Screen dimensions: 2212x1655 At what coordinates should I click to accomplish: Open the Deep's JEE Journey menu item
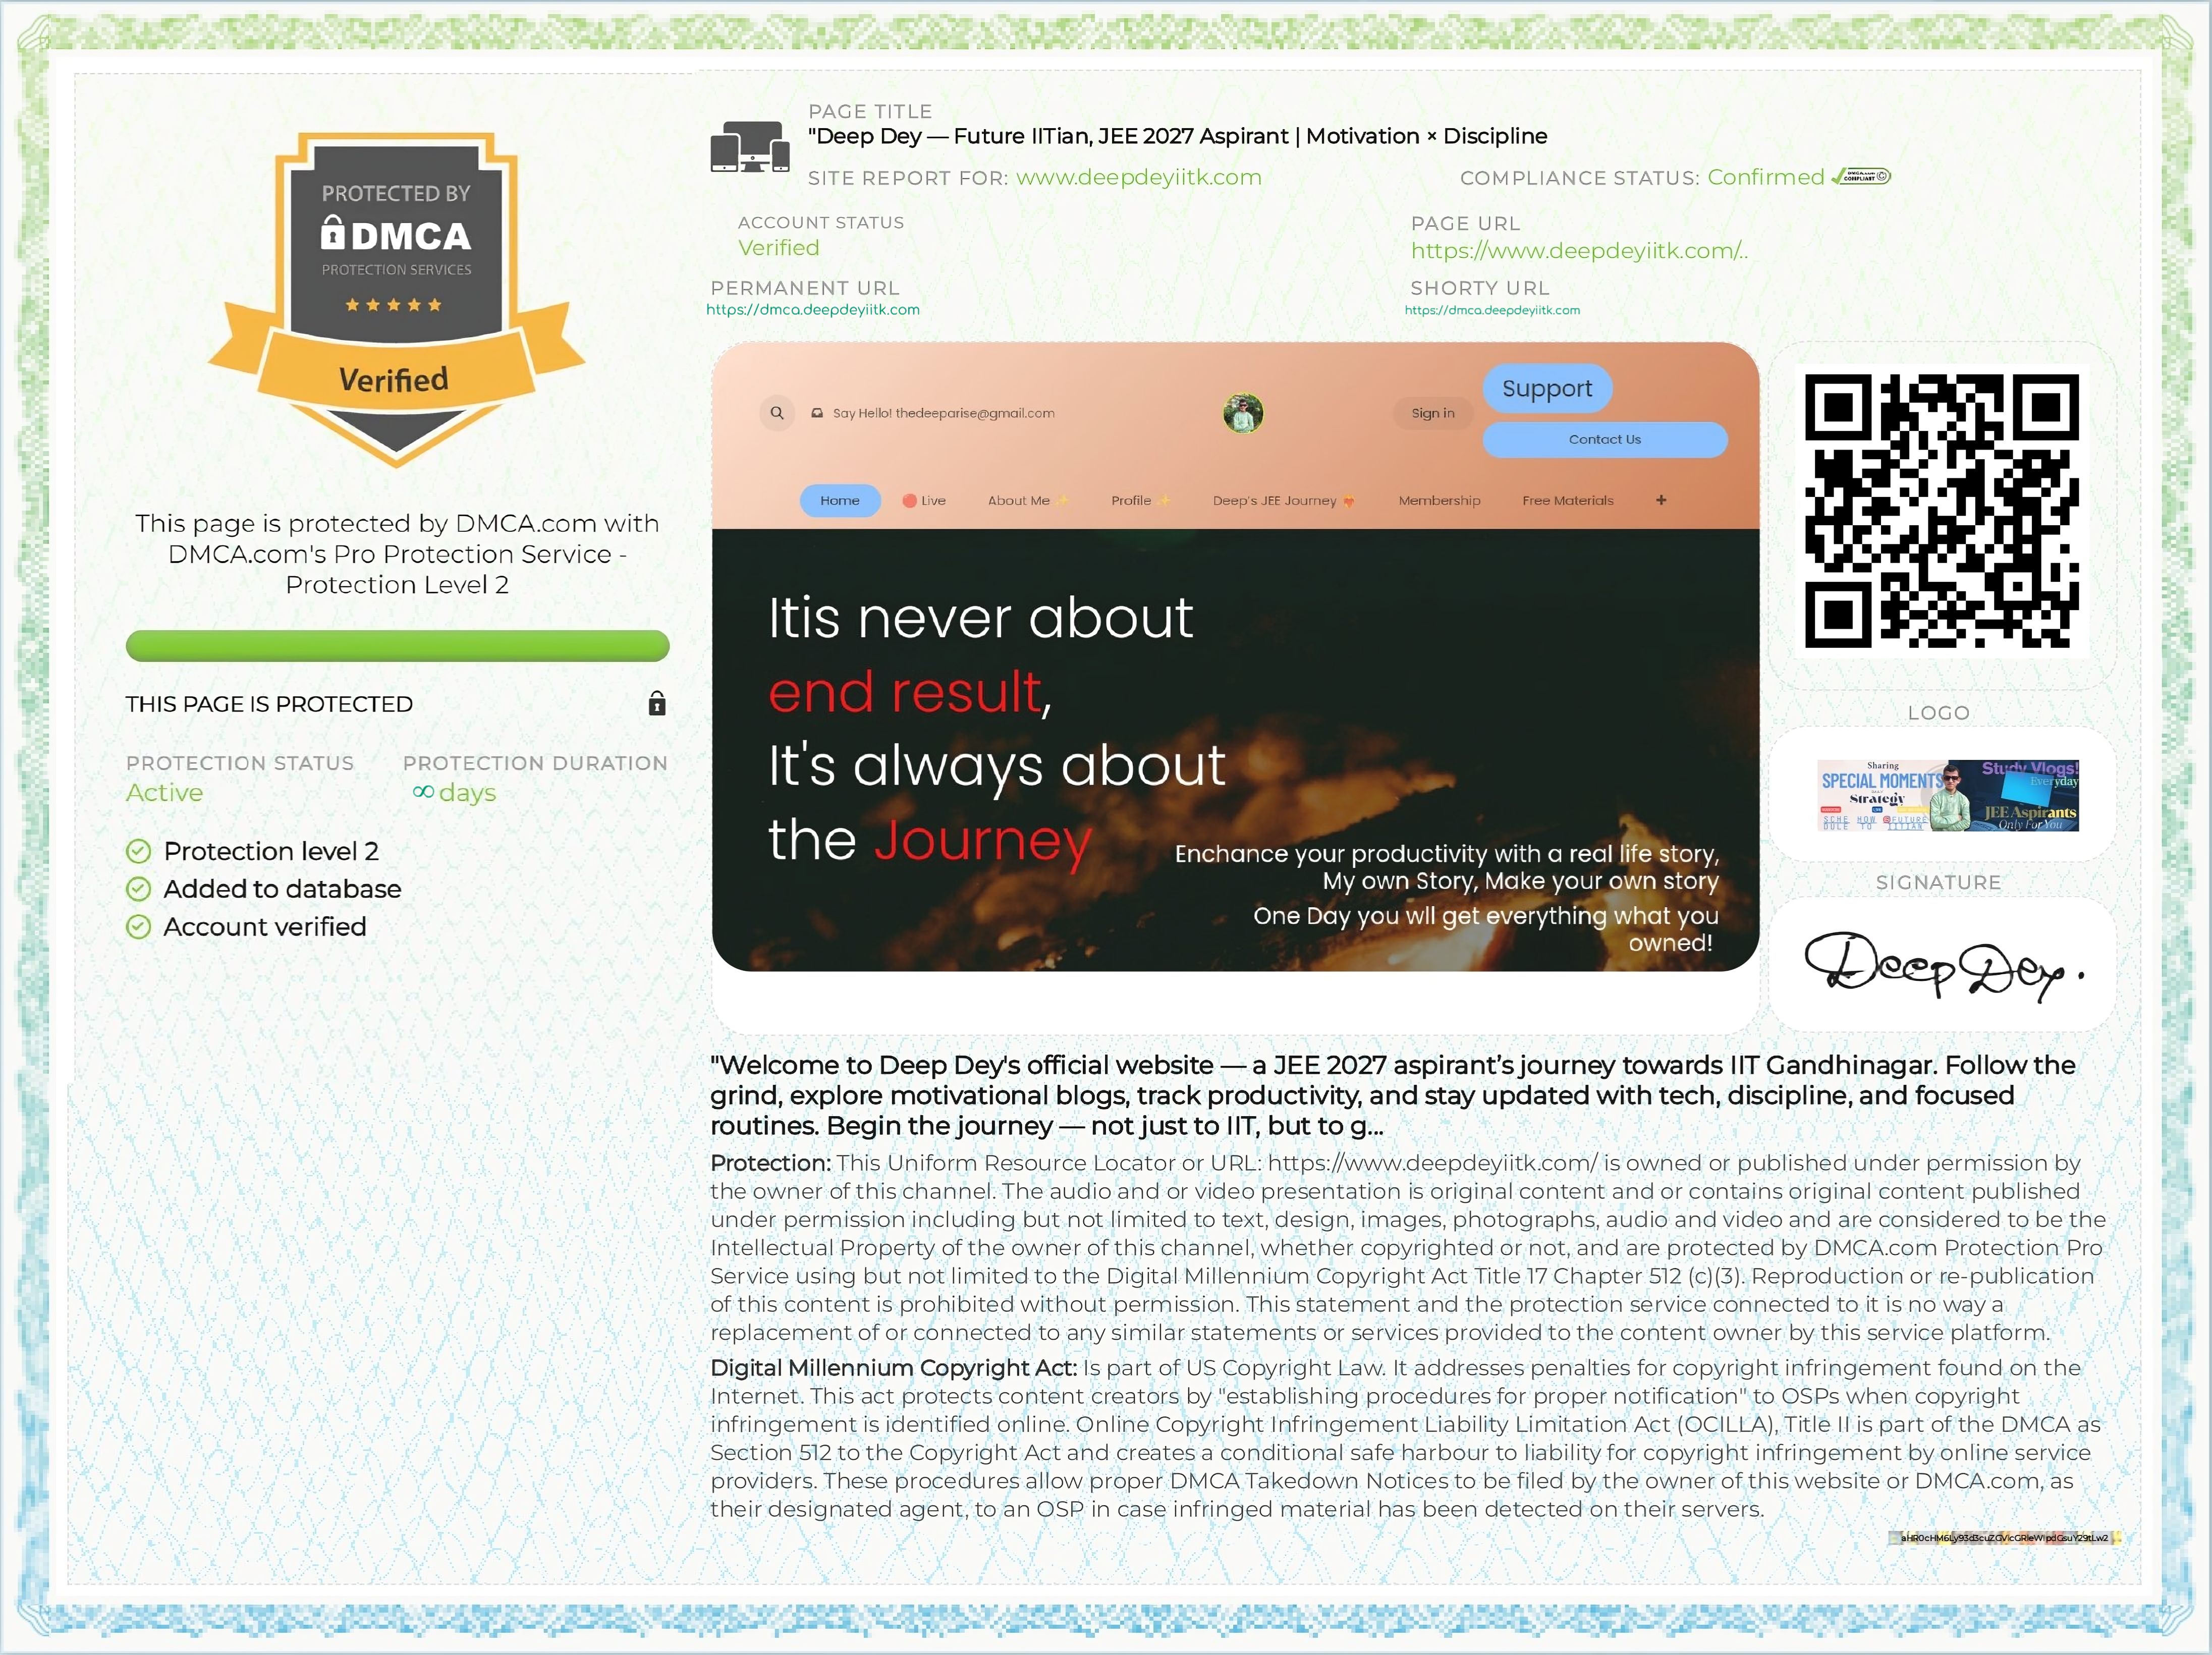tap(1274, 500)
